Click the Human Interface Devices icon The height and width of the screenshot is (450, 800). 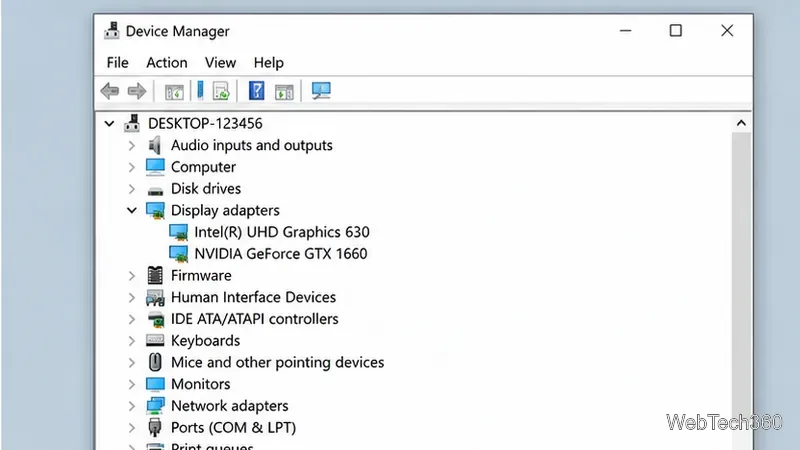click(155, 297)
